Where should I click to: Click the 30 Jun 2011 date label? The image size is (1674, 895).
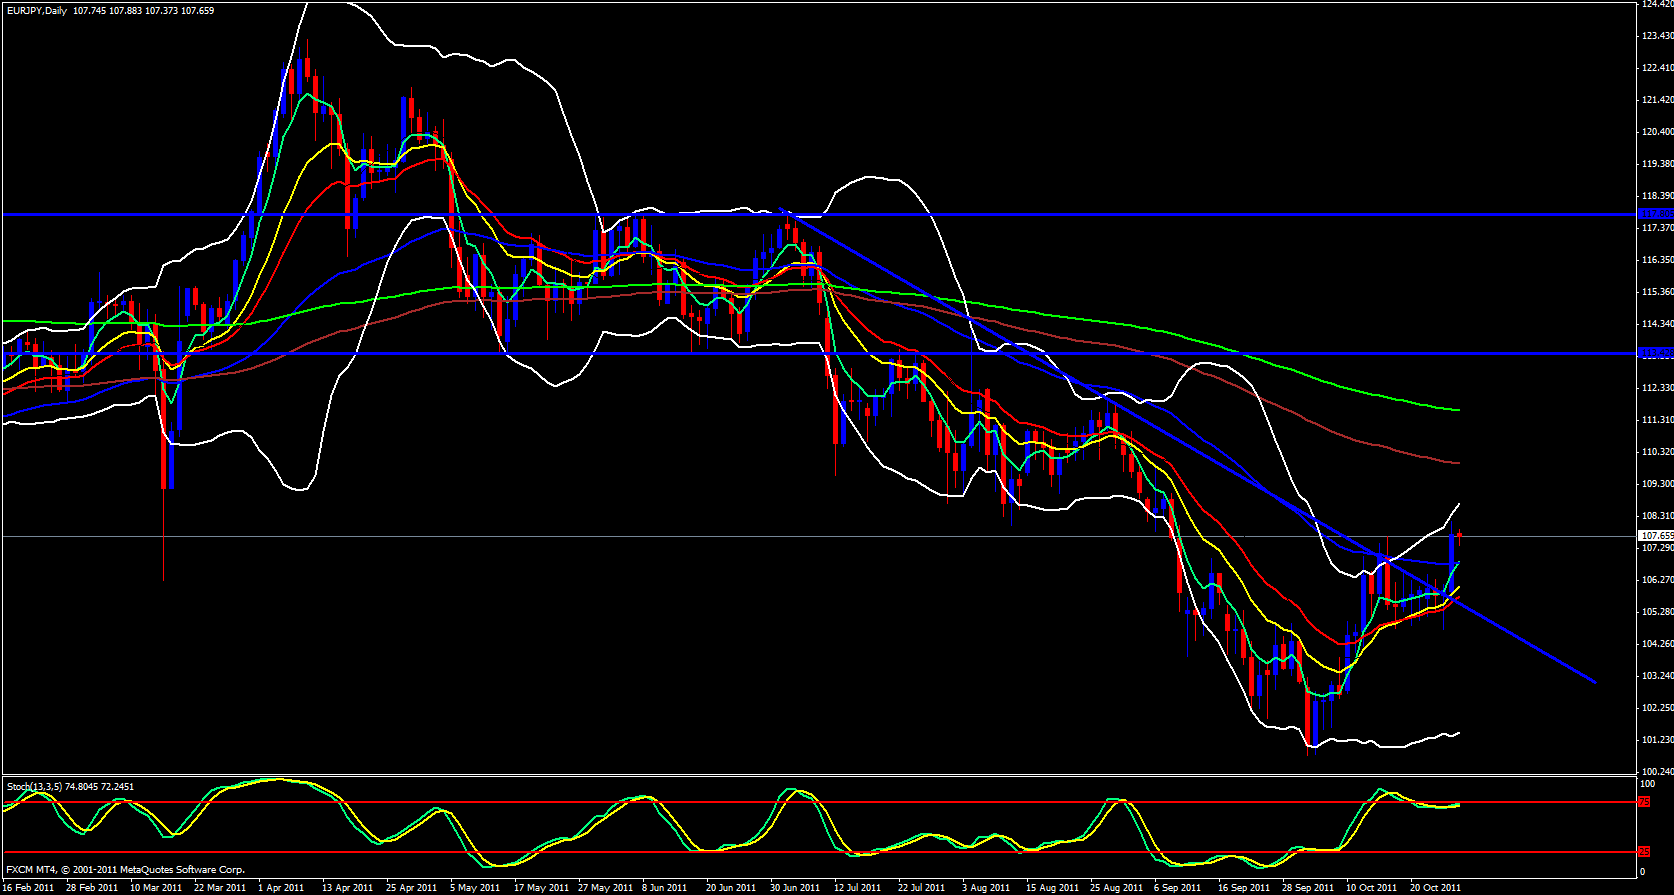795,887
